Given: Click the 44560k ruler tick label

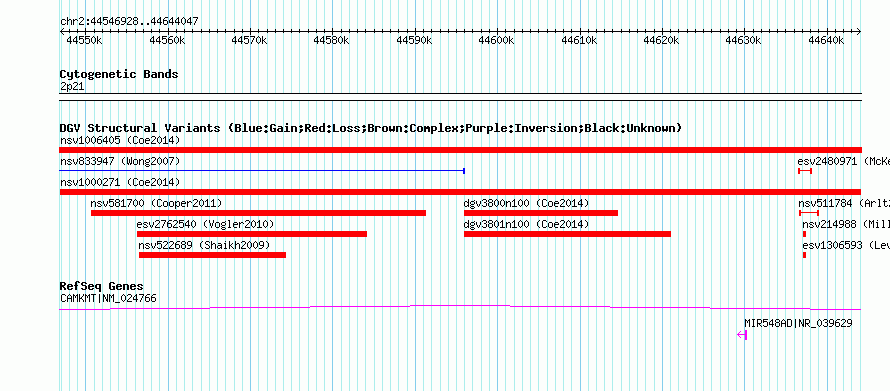Looking at the screenshot, I should click(167, 40).
